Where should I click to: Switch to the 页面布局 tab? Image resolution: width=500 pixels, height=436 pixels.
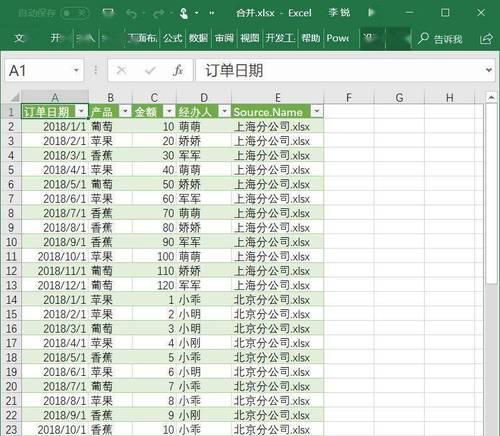[142, 38]
